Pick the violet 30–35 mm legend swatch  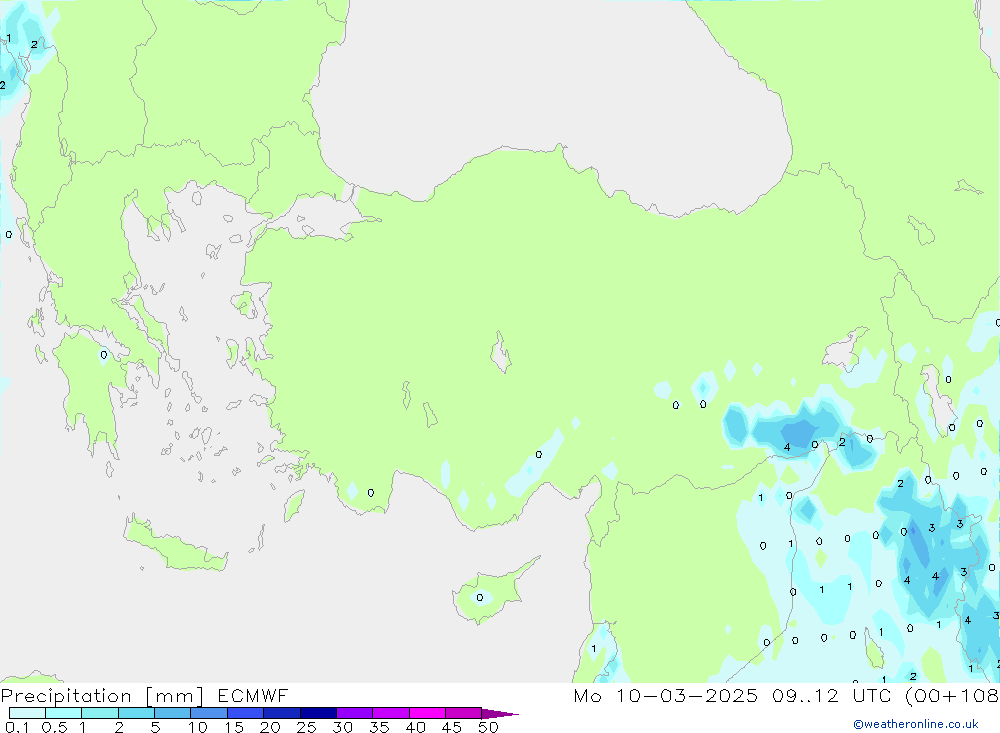point(355,713)
